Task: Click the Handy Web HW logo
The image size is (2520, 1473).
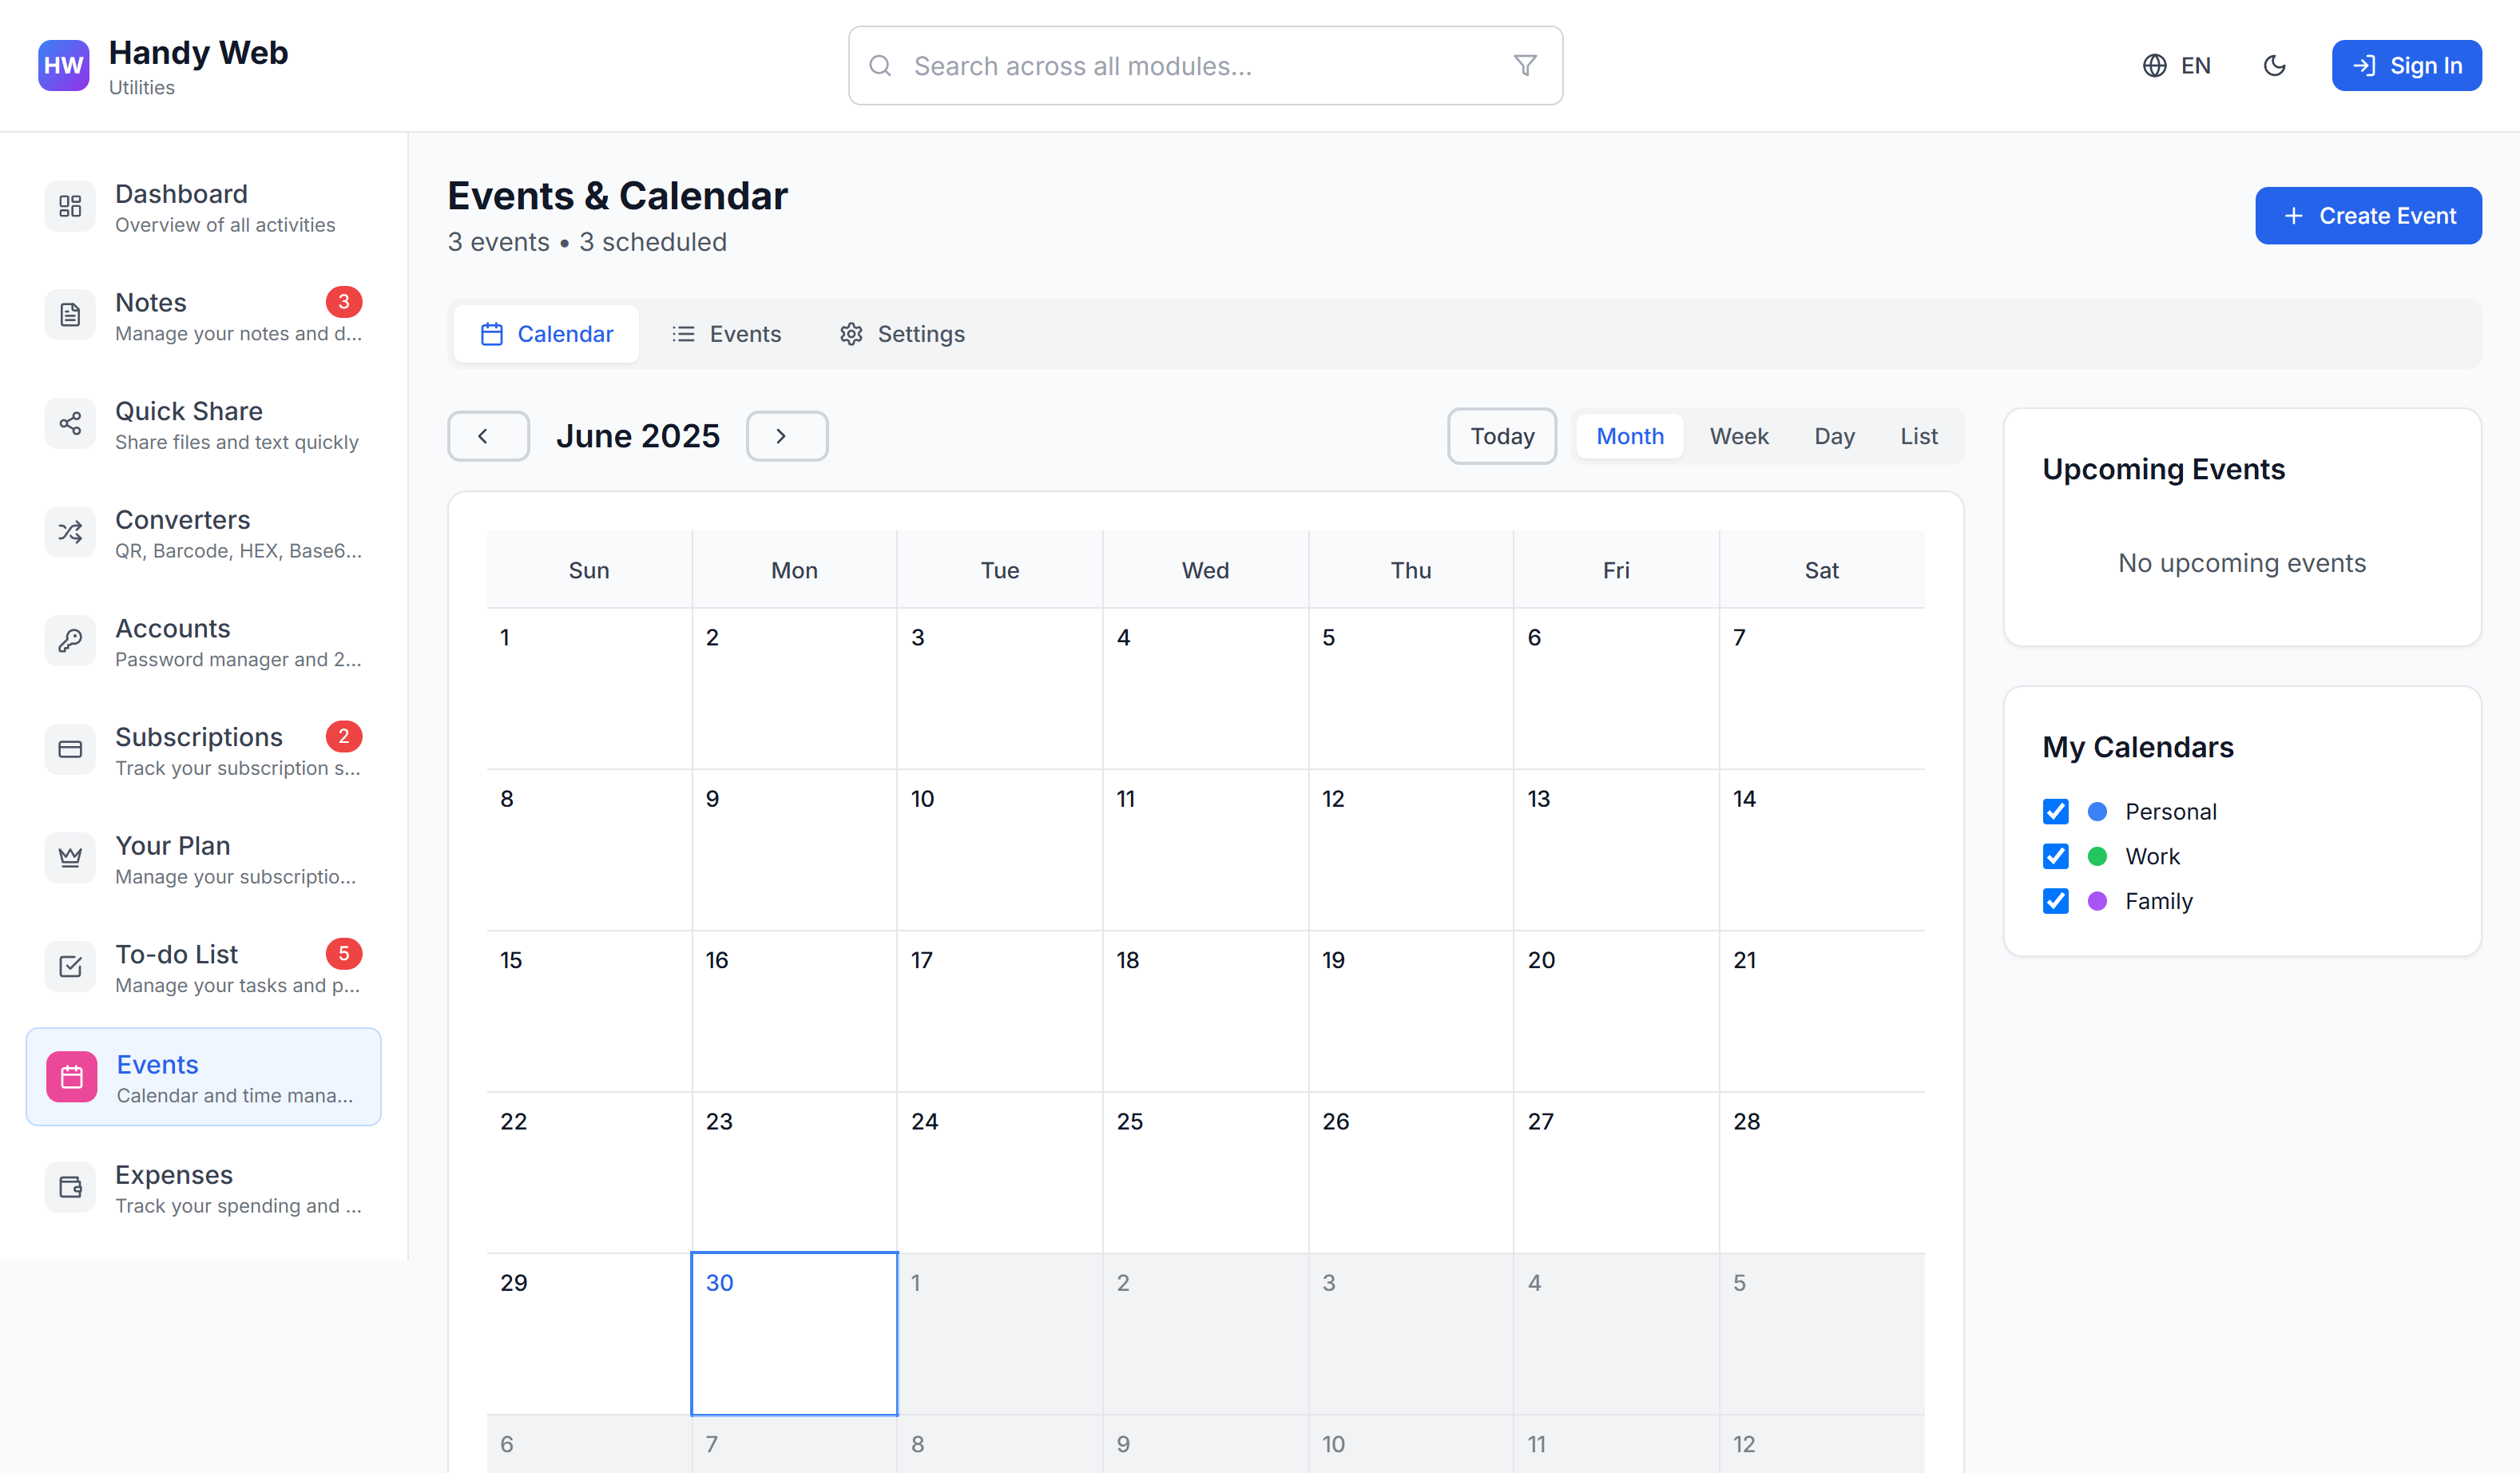Action: tap(64, 66)
